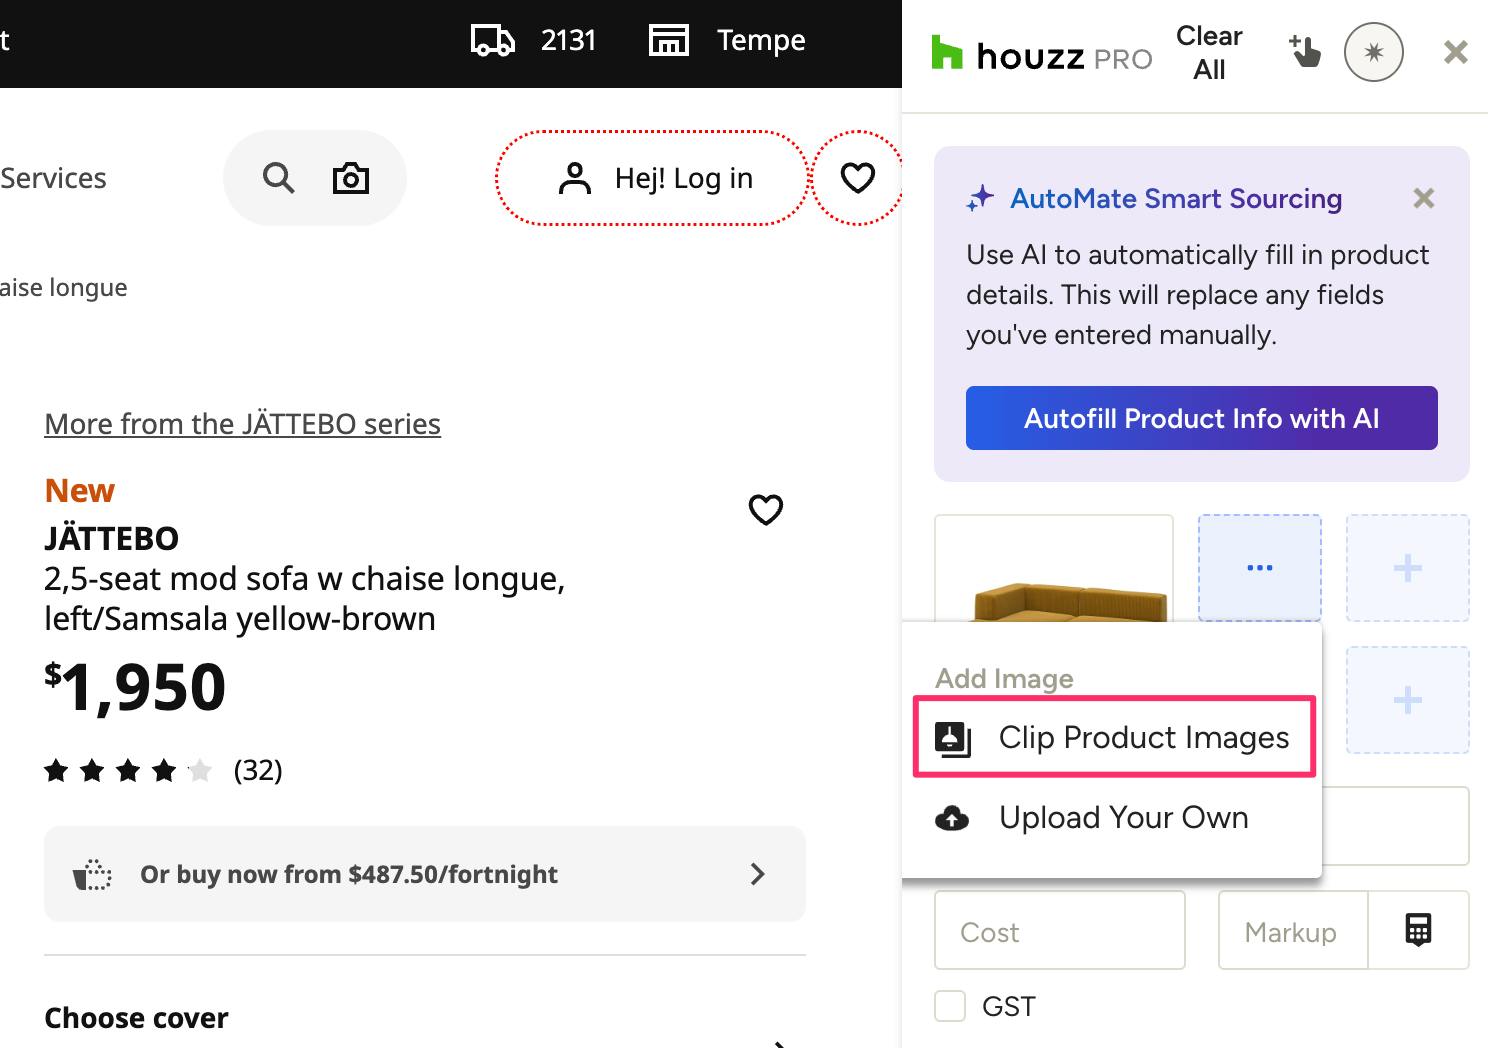Screen dimensions: 1488x1048
Task: Open the favourites heart in header
Action: click(x=857, y=178)
